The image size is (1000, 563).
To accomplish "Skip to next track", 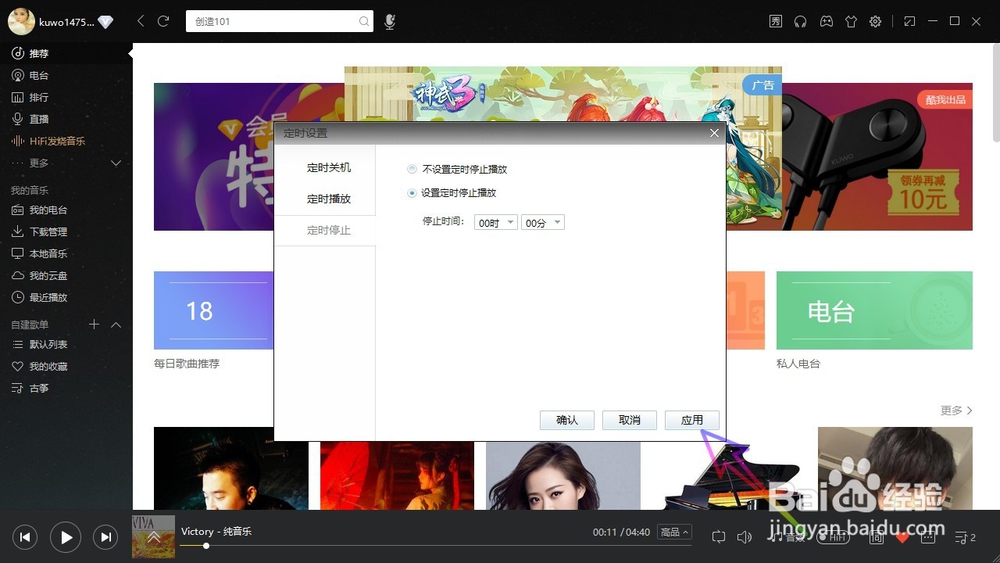I will point(106,537).
